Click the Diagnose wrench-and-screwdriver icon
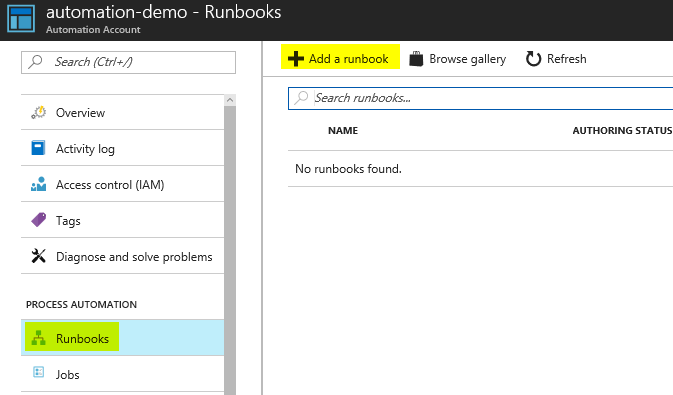 [x=39, y=256]
